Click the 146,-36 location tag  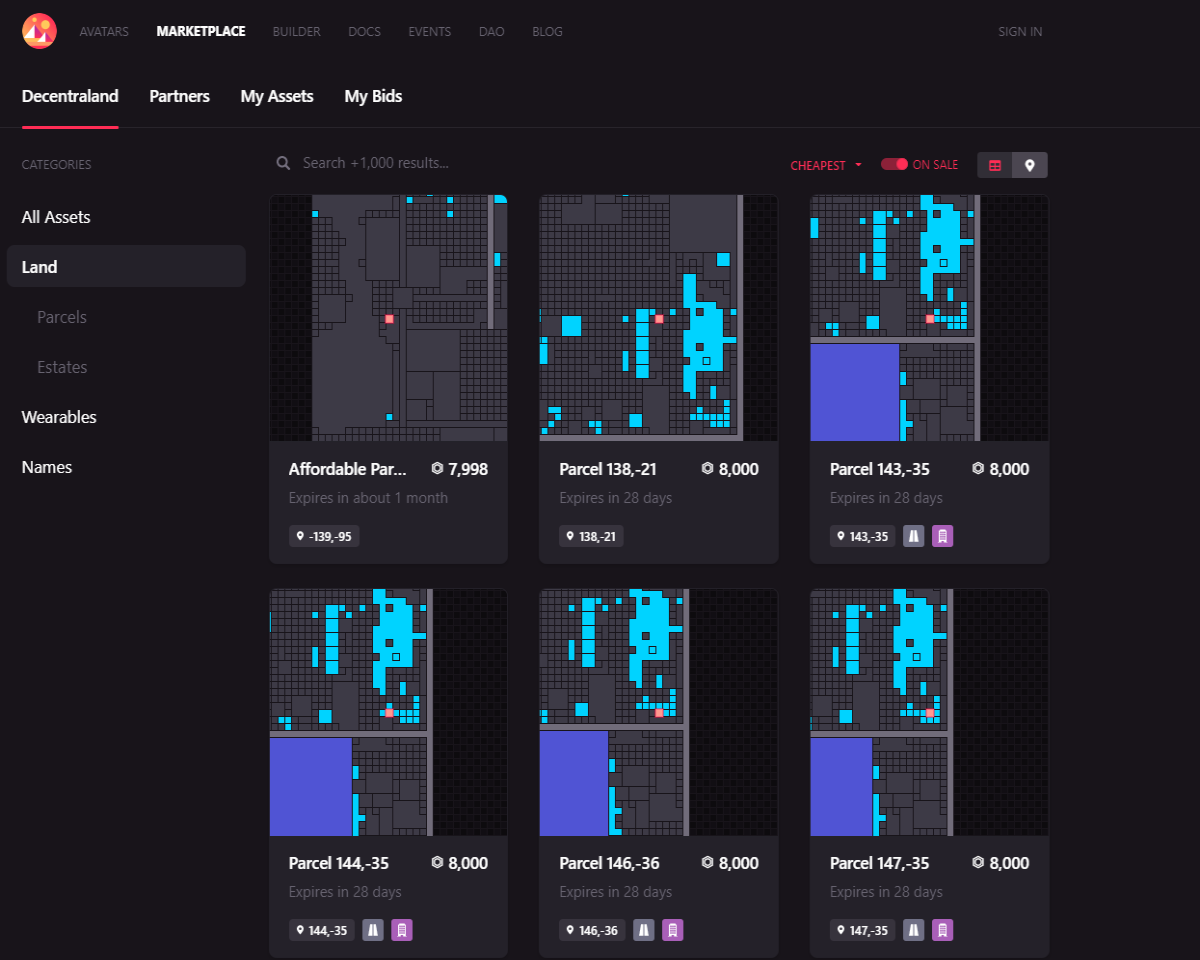click(593, 930)
